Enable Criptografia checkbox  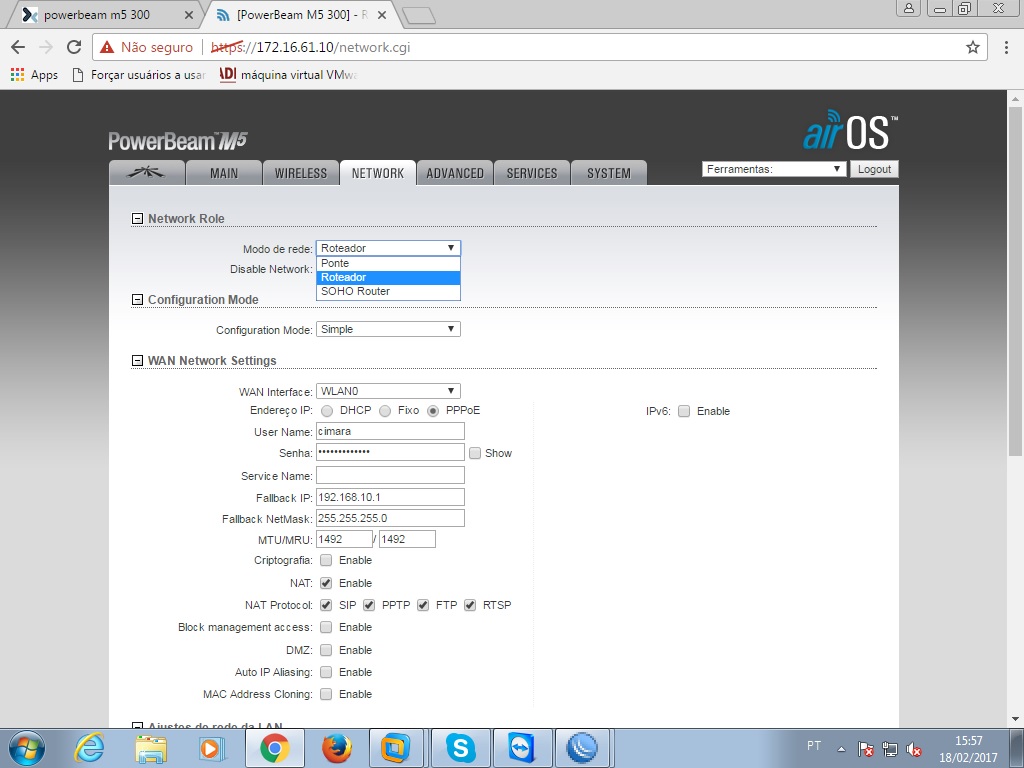coord(326,560)
